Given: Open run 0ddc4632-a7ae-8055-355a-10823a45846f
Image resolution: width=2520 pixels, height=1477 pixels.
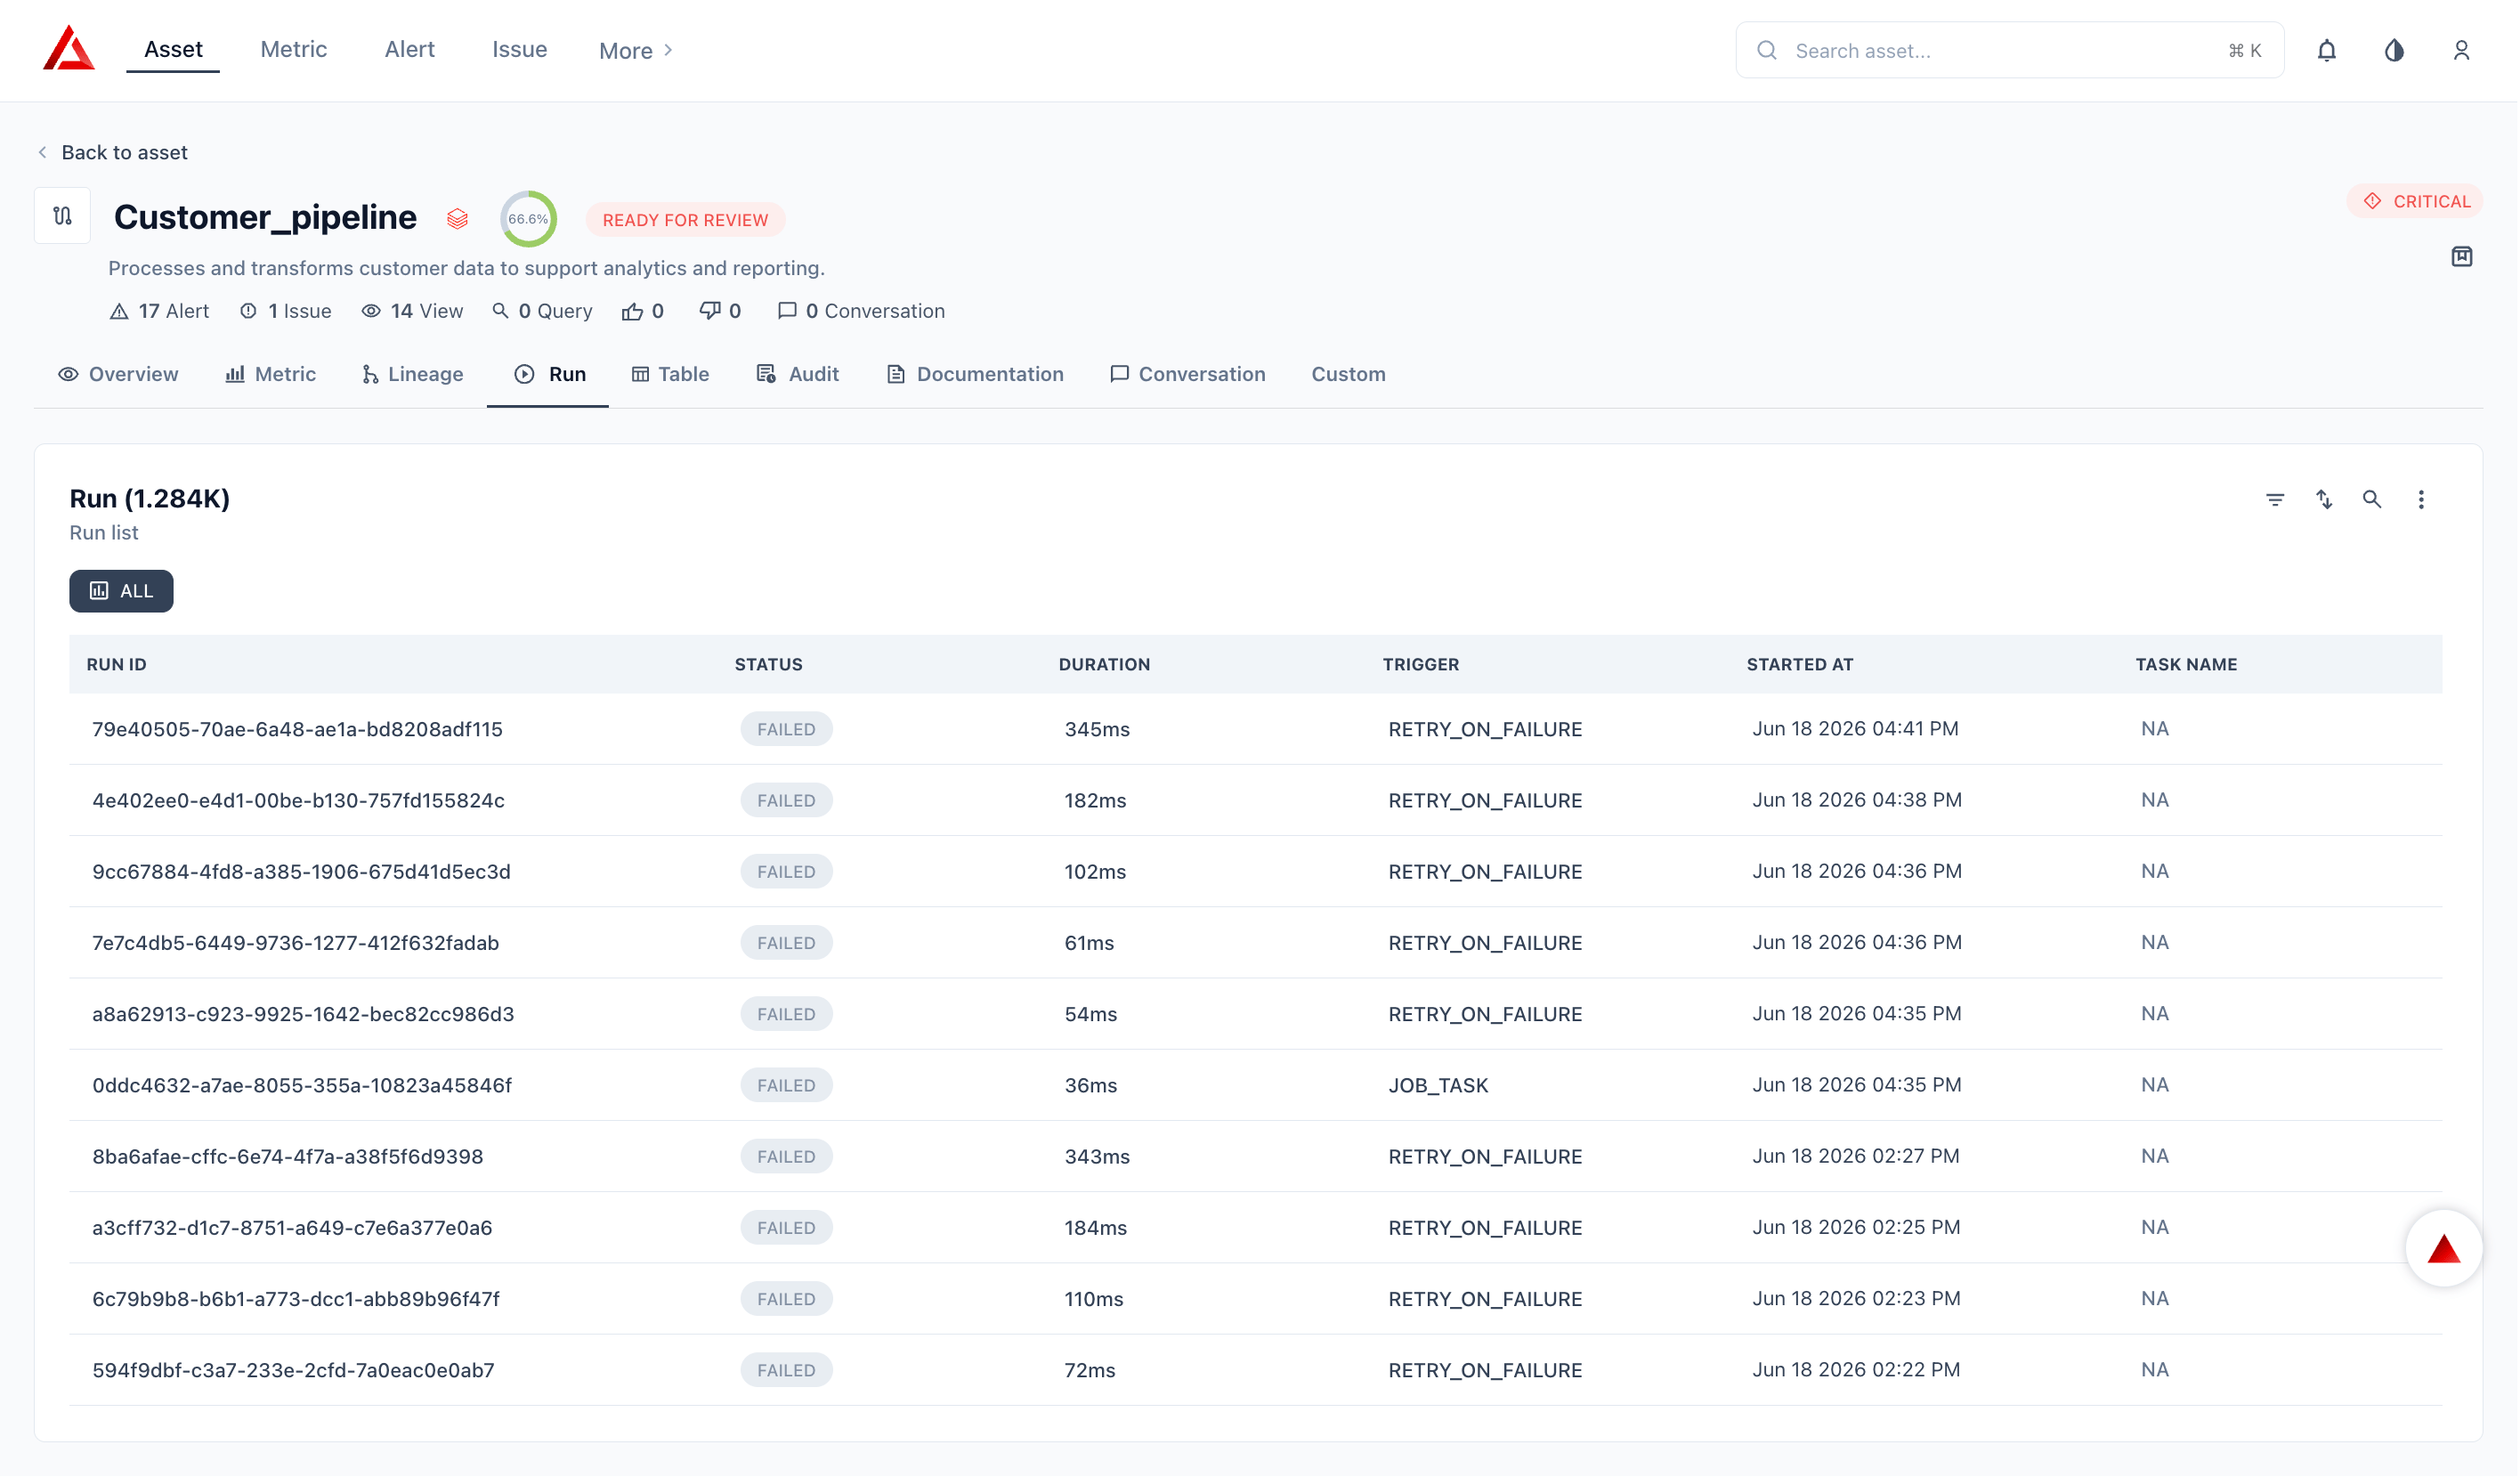Looking at the screenshot, I should (x=302, y=1086).
